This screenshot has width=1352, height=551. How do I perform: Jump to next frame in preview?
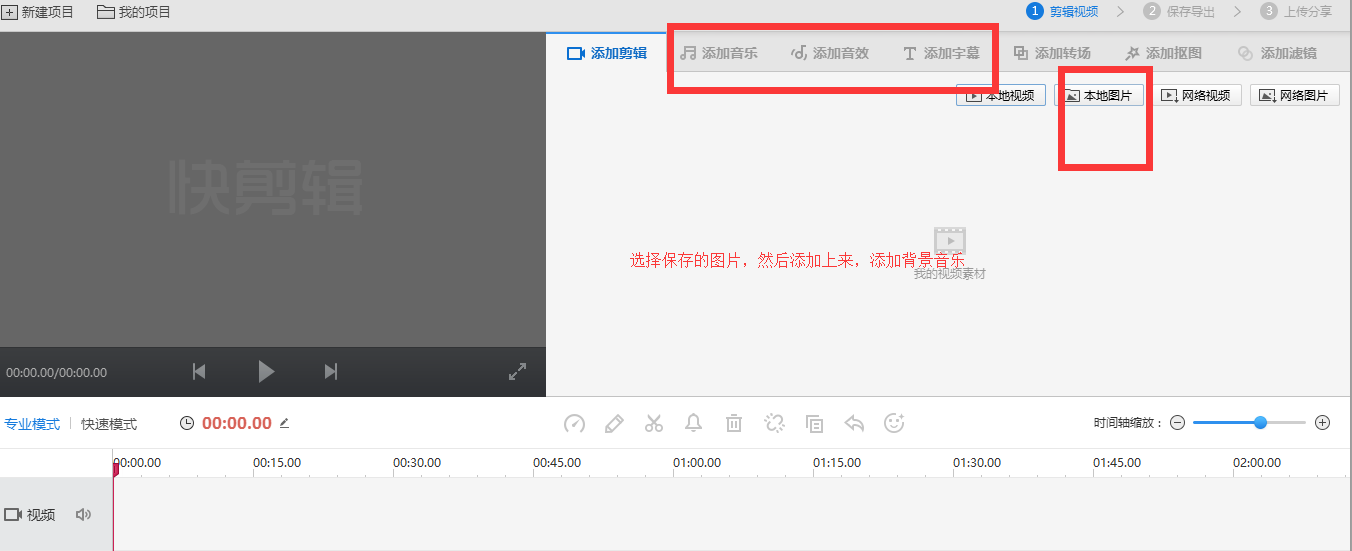coord(331,372)
